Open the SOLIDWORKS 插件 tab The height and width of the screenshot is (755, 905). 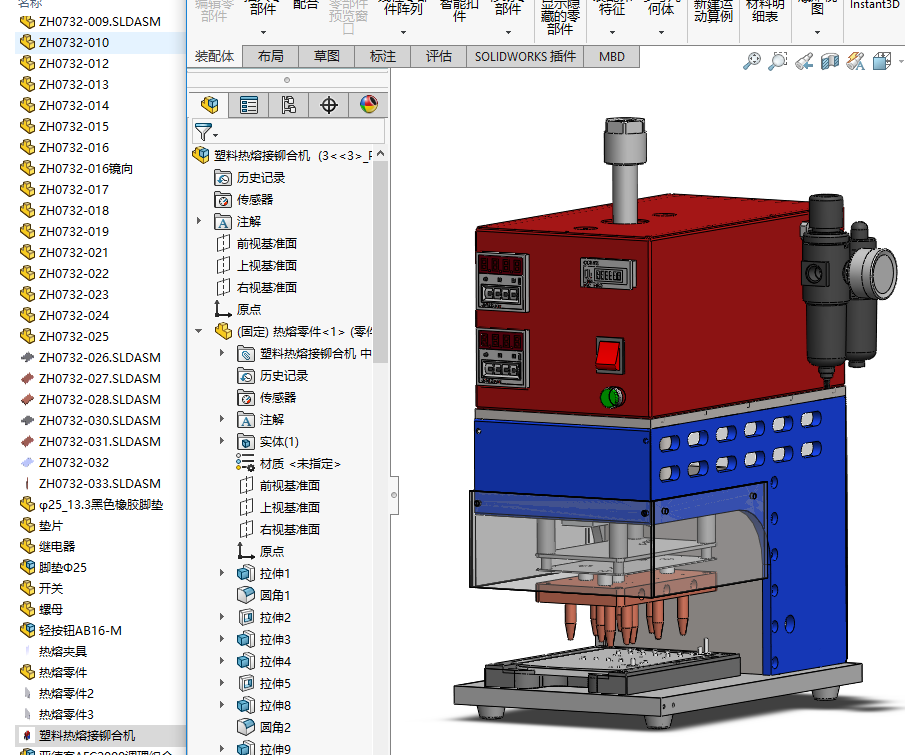(525, 57)
